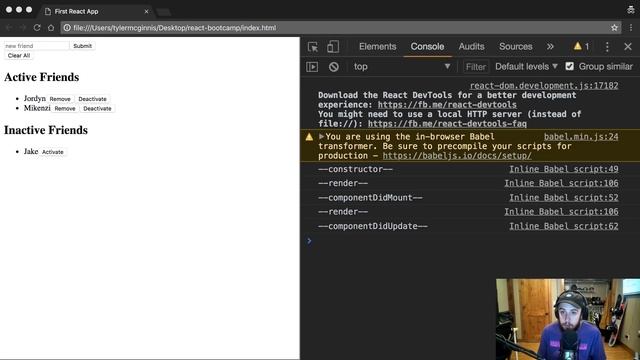Open the Default levels dropdown
This screenshot has height=360, width=640.
pos(526,67)
